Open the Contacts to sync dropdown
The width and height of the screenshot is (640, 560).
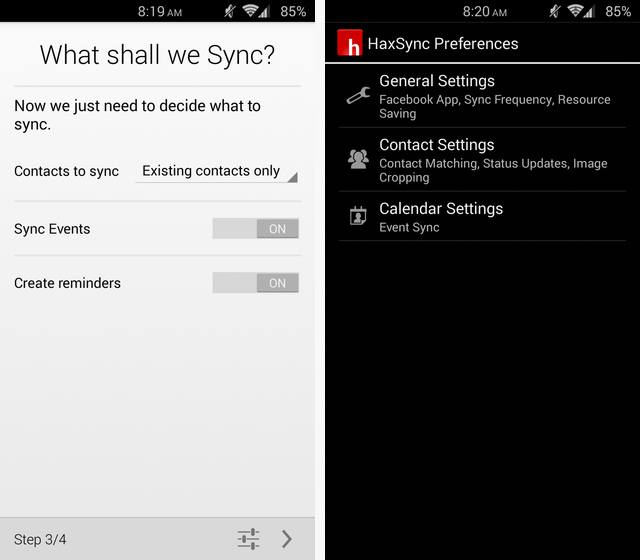click(216, 171)
